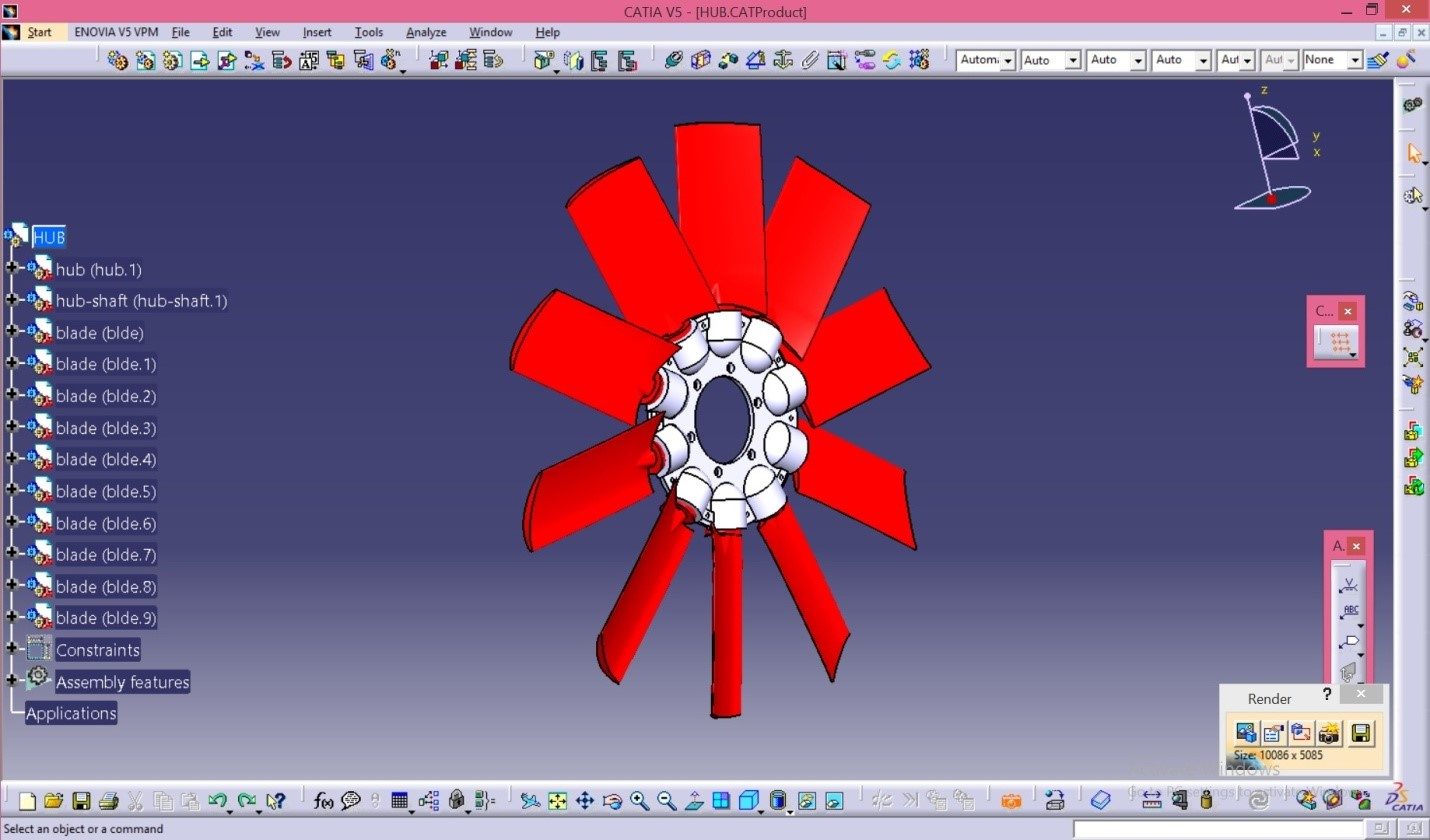Click the Normal View icon
Viewport: 1430px width, 840px height.
point(694,801)
